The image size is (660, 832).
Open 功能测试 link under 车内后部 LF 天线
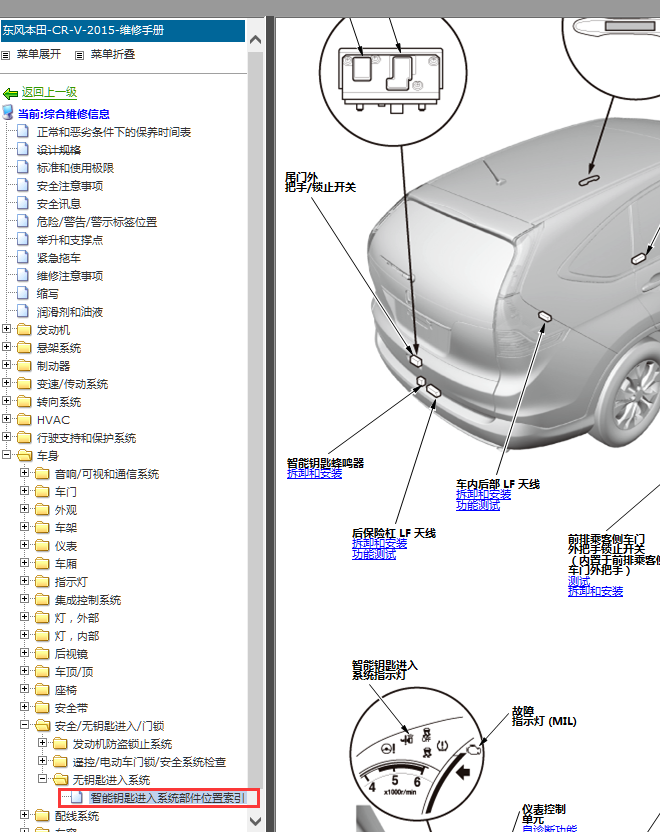(x=477, y=505)
